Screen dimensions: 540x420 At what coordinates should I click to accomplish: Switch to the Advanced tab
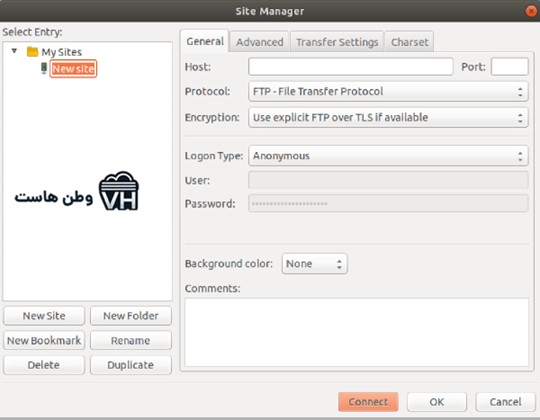coord(260,42)
